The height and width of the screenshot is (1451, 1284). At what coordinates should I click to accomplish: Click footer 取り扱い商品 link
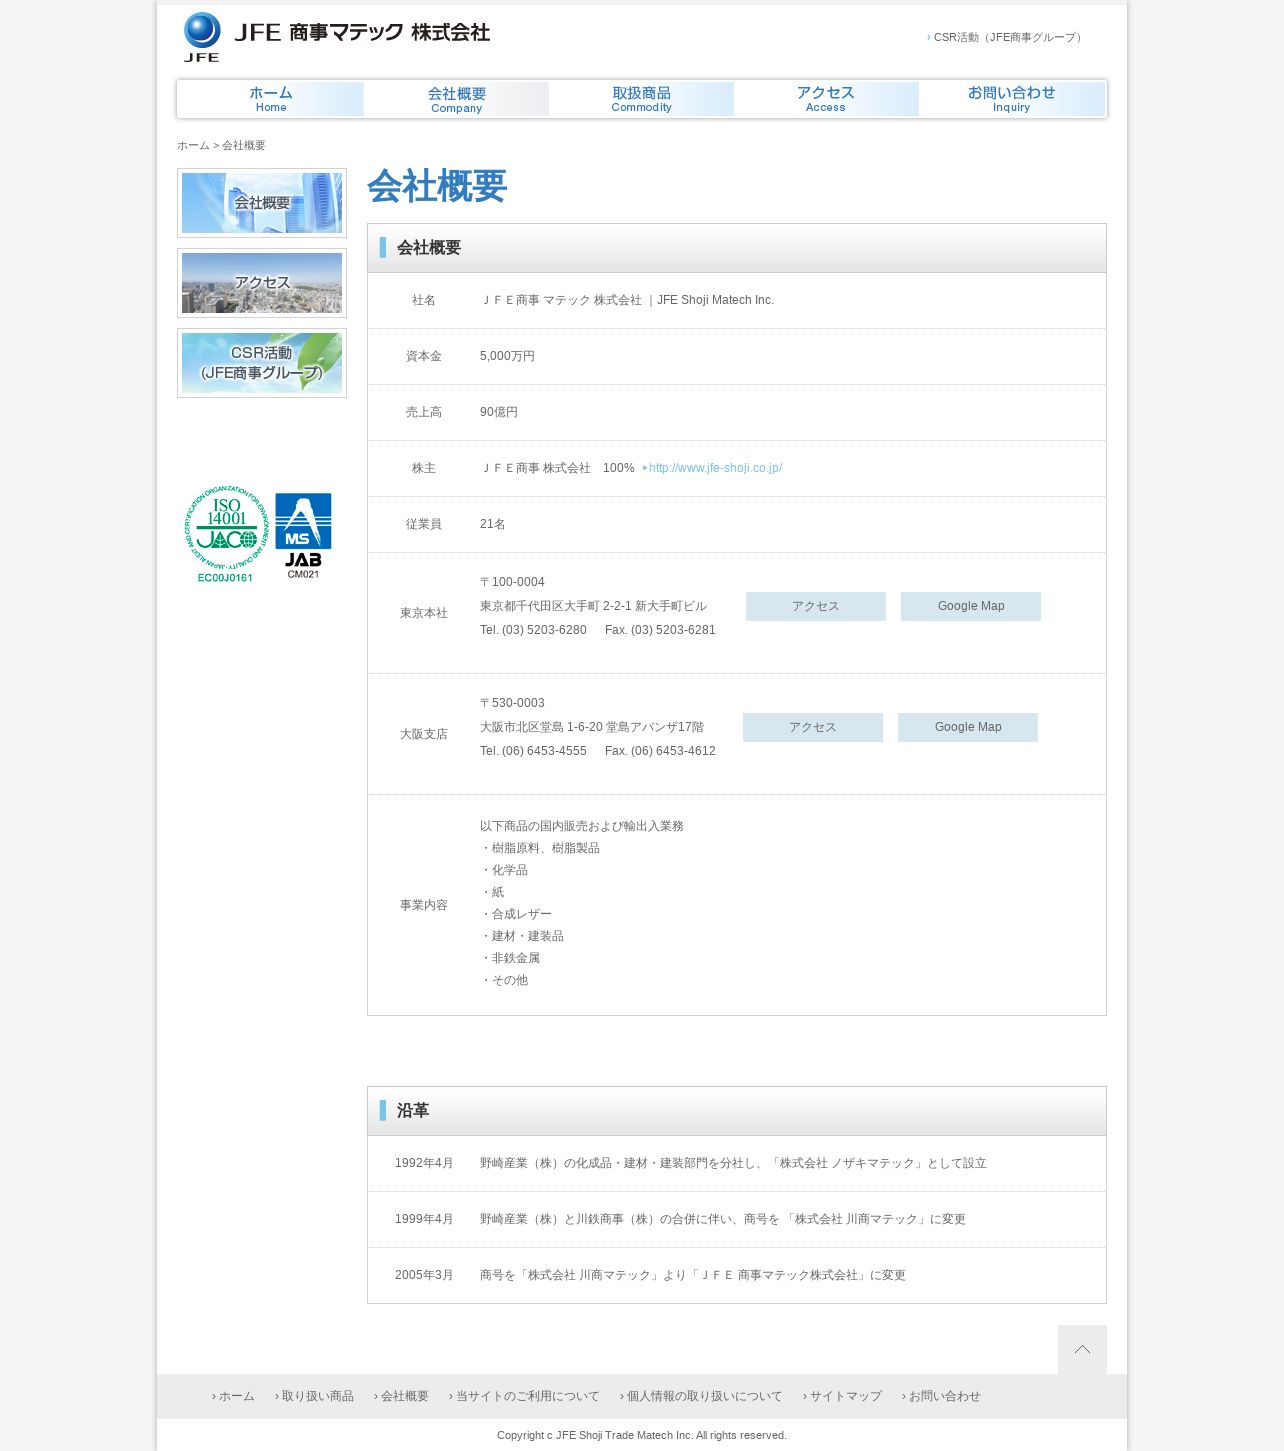pyautogui.click(x=314, y=1396)
